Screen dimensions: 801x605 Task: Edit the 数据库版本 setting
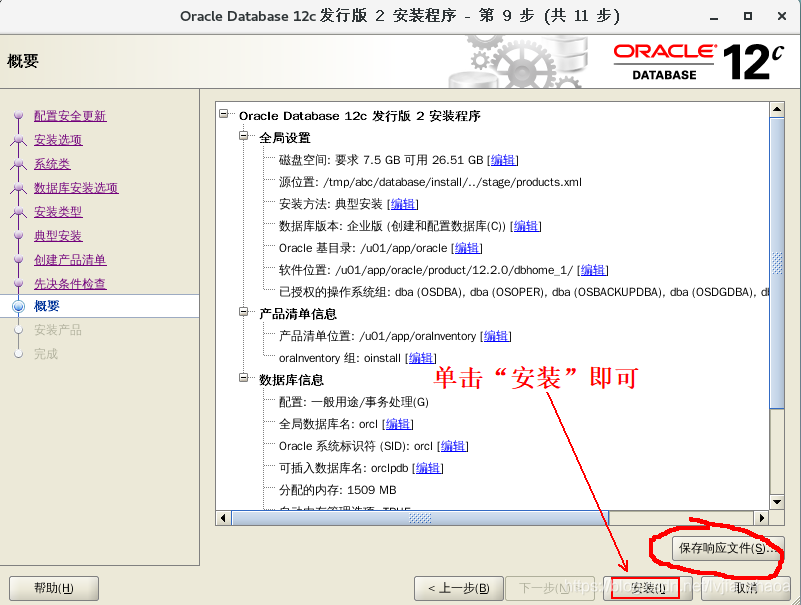coord(526,226)
